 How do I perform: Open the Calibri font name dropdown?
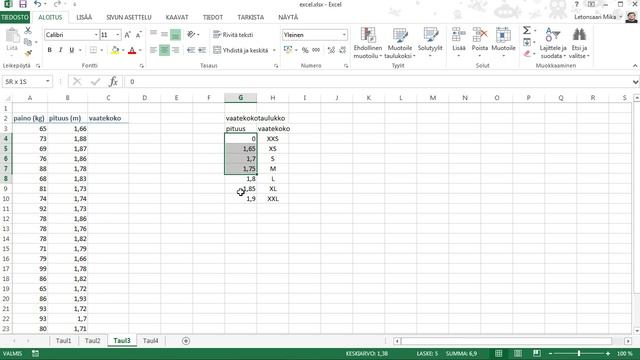coord(96,35)
